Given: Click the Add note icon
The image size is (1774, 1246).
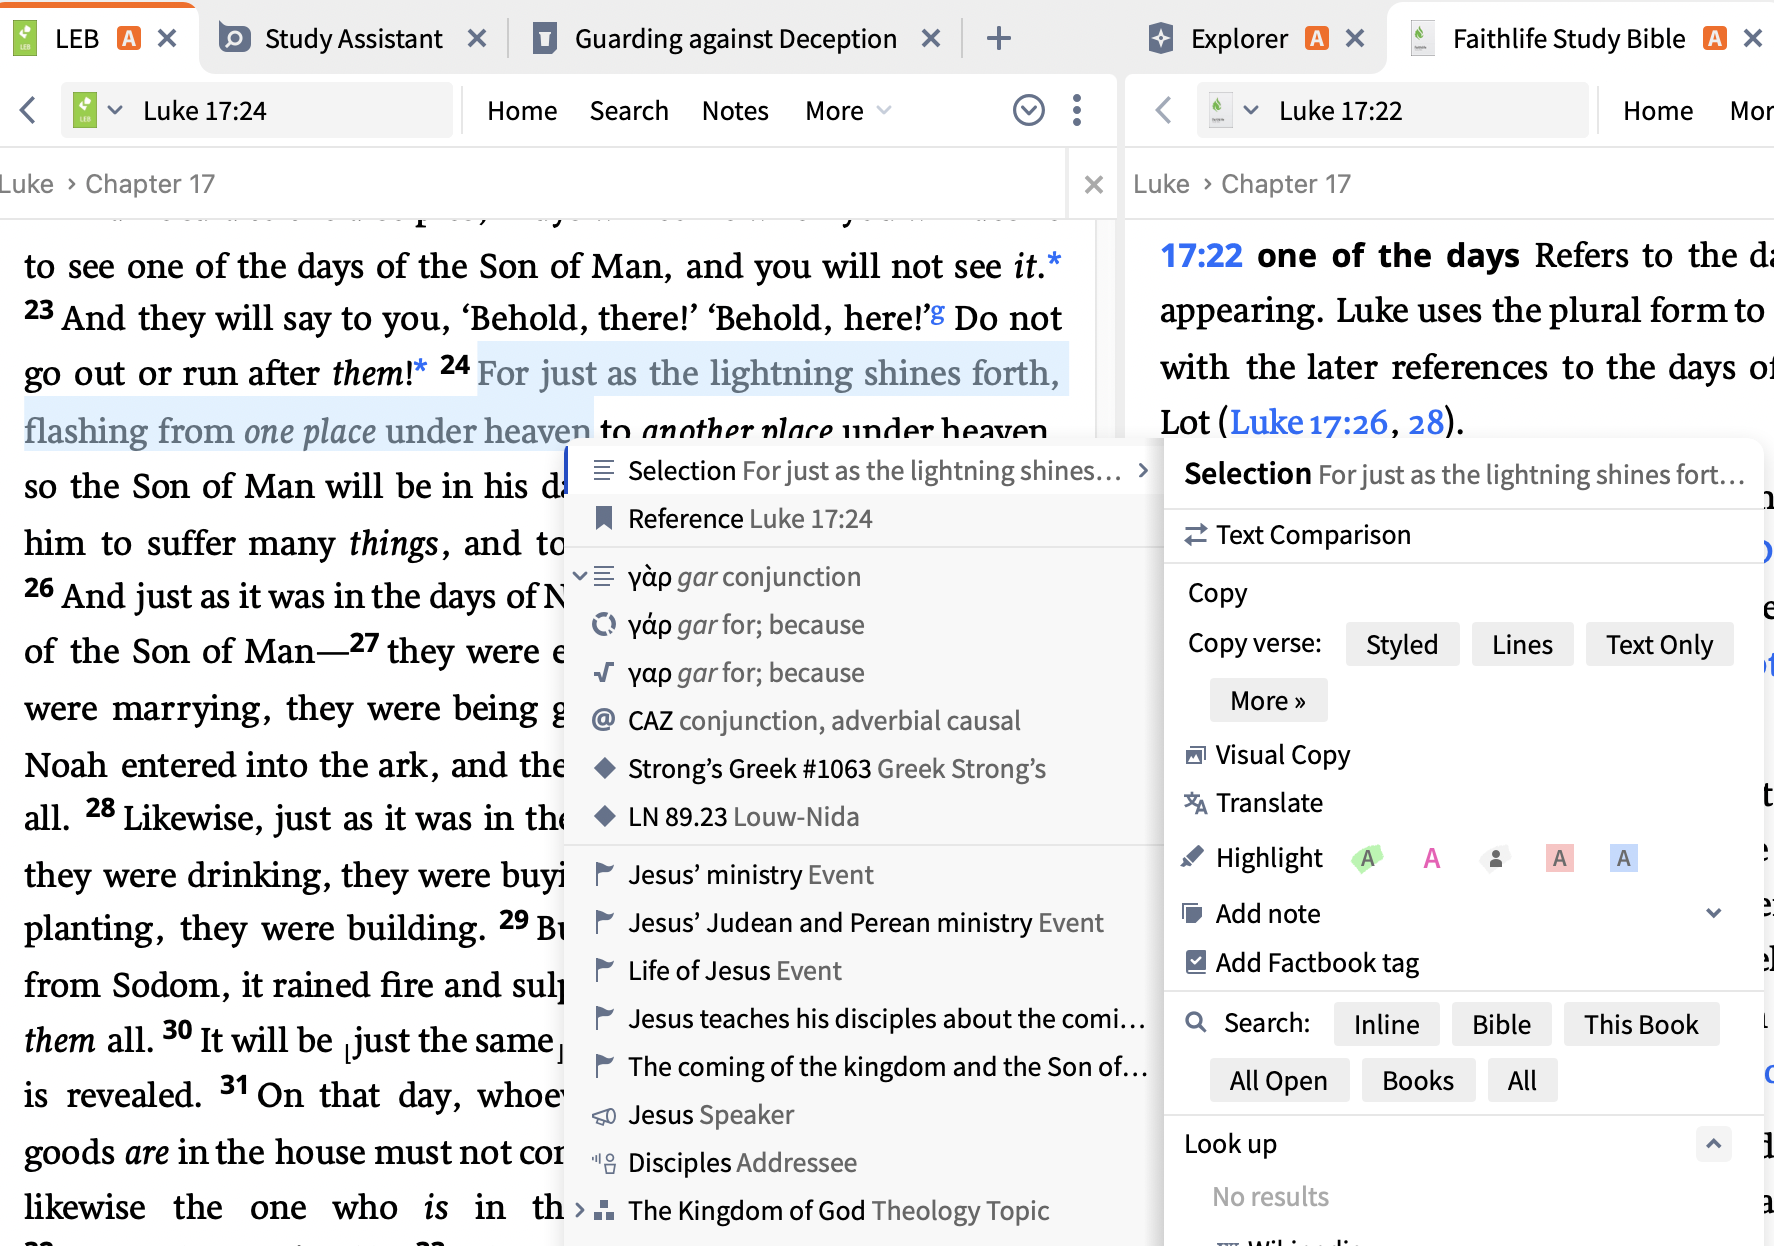Looking at the screenshot, I should tap(1192, 913).
